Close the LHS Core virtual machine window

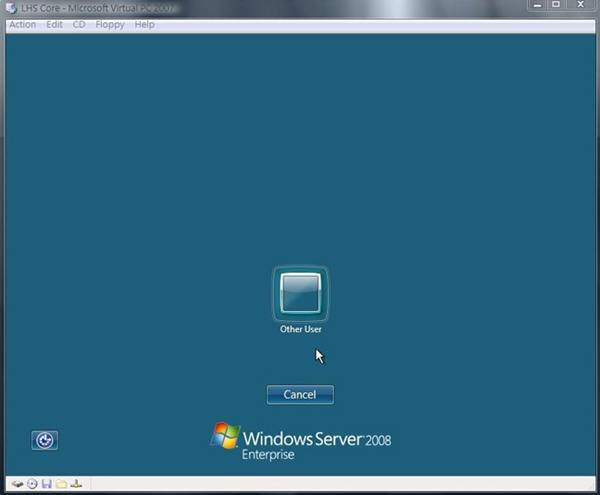point(581,6)
